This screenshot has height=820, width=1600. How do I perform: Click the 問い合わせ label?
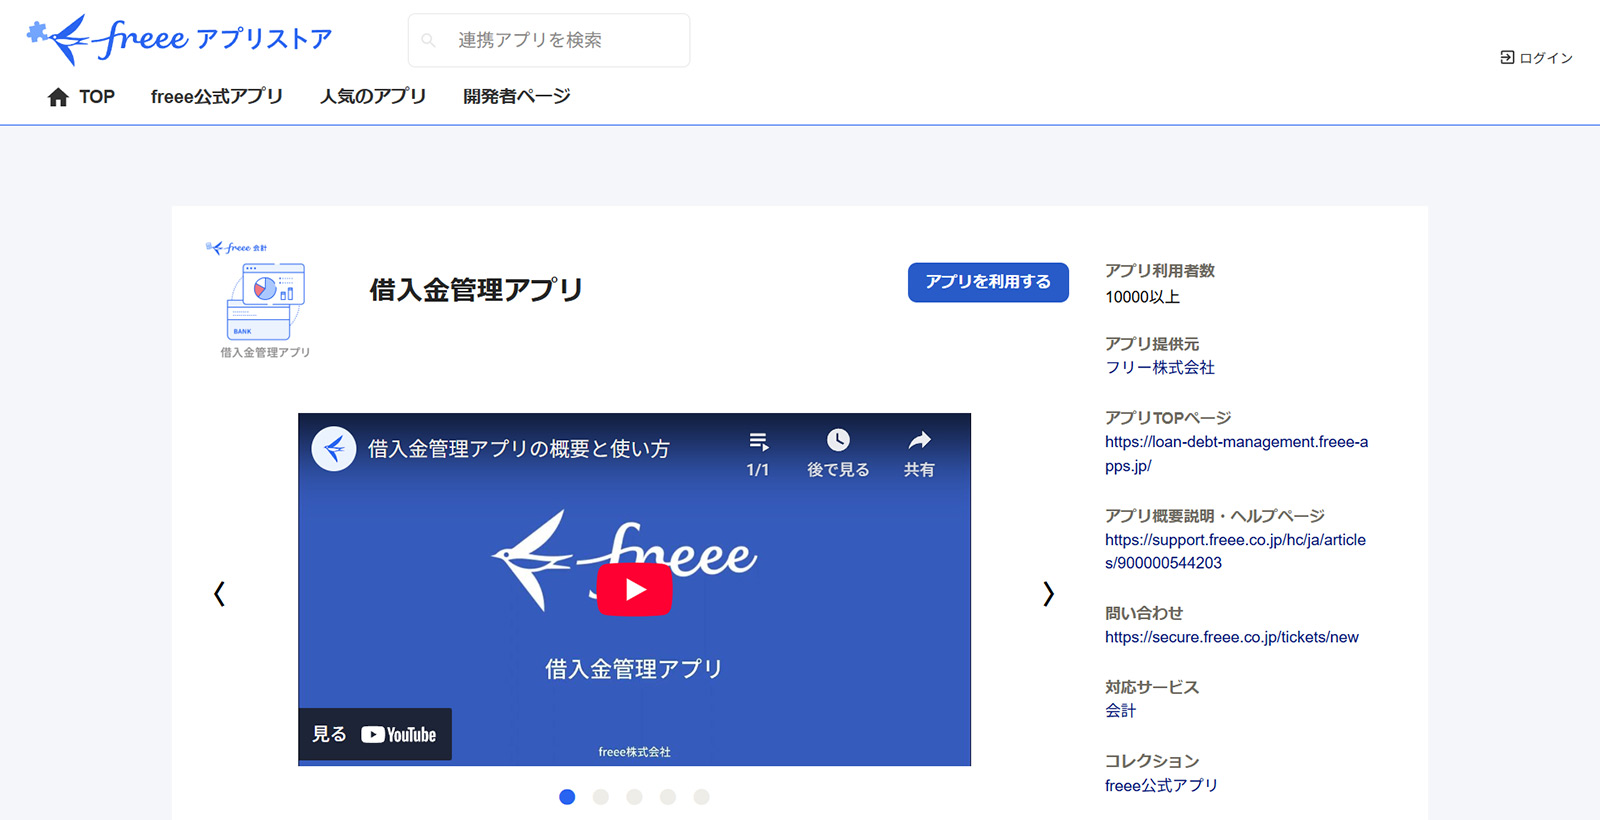(x=1144, y=613)
